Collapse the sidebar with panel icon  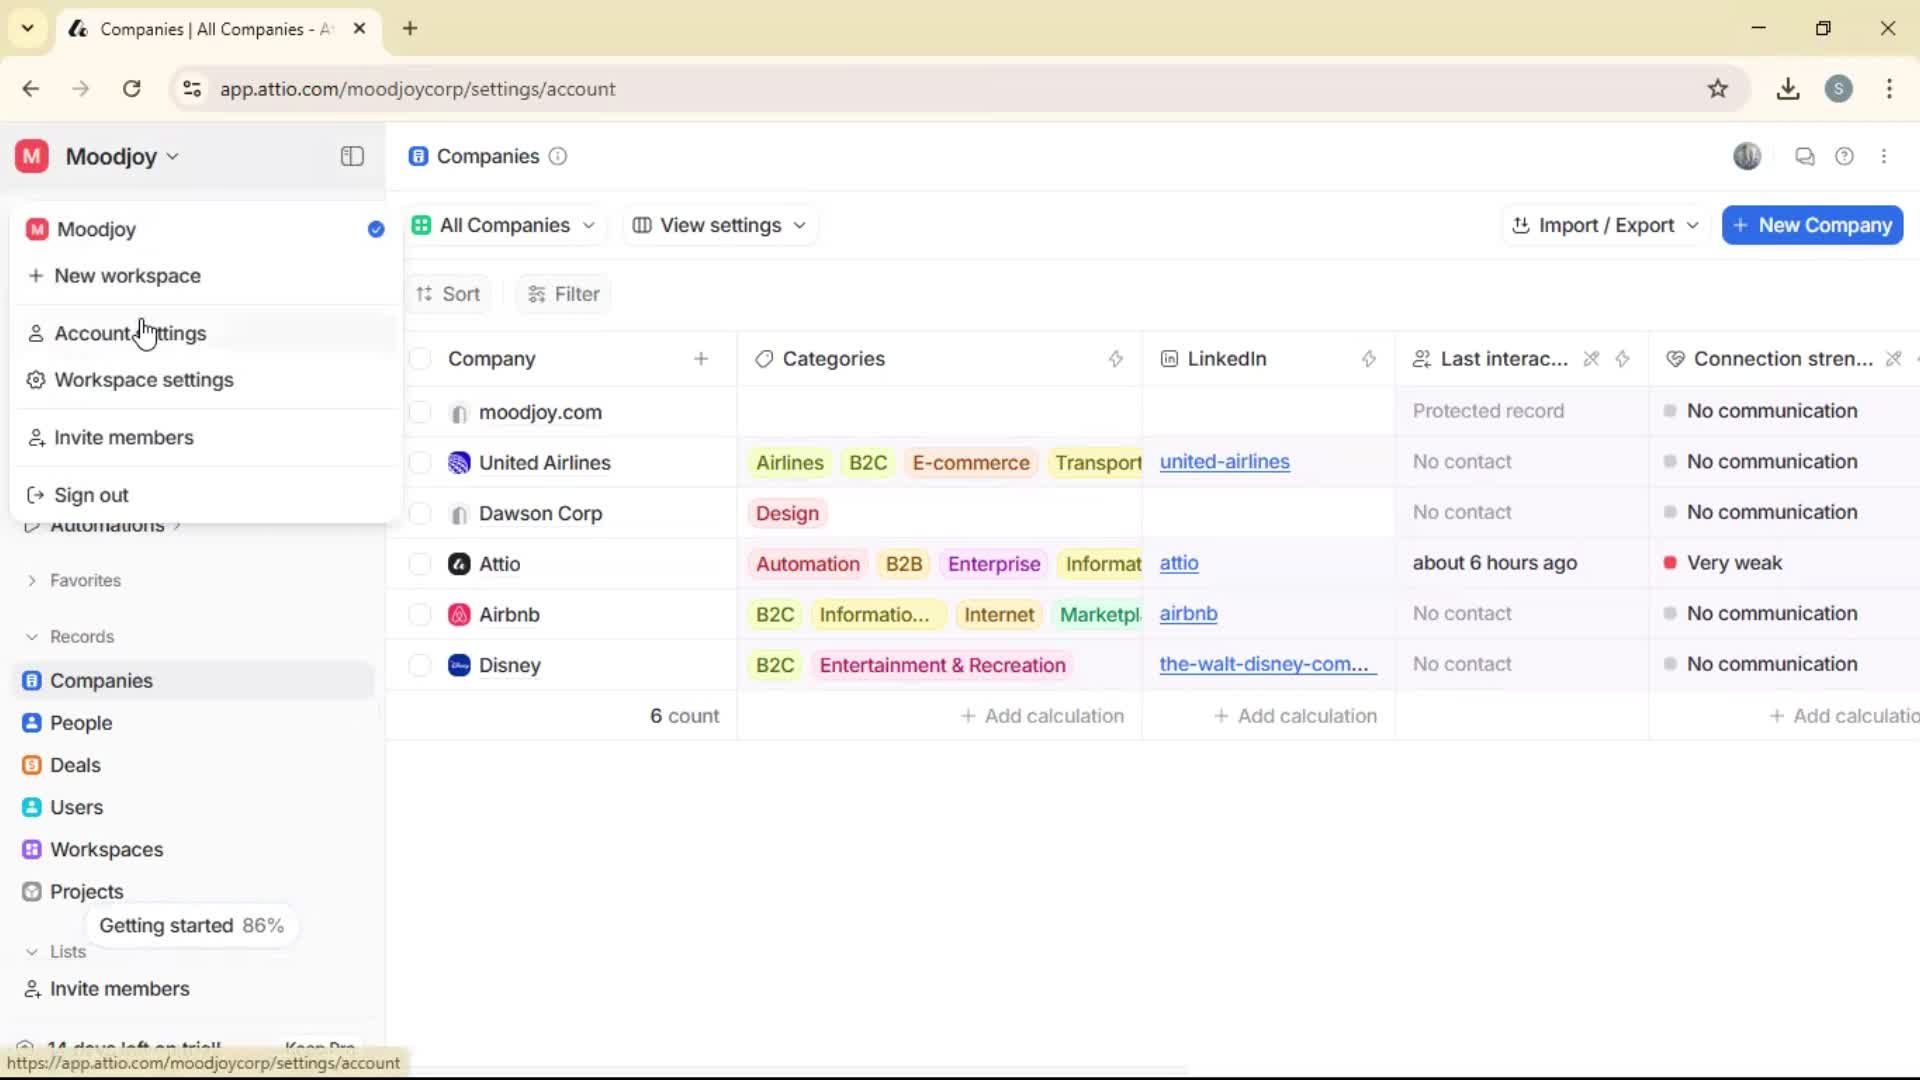point(352,156)
